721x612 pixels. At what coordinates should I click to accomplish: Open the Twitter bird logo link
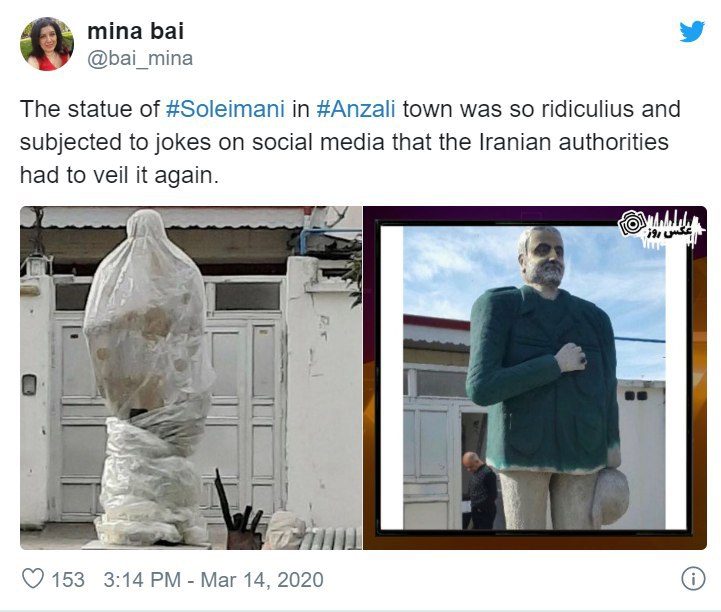click(x=692, y=31)
